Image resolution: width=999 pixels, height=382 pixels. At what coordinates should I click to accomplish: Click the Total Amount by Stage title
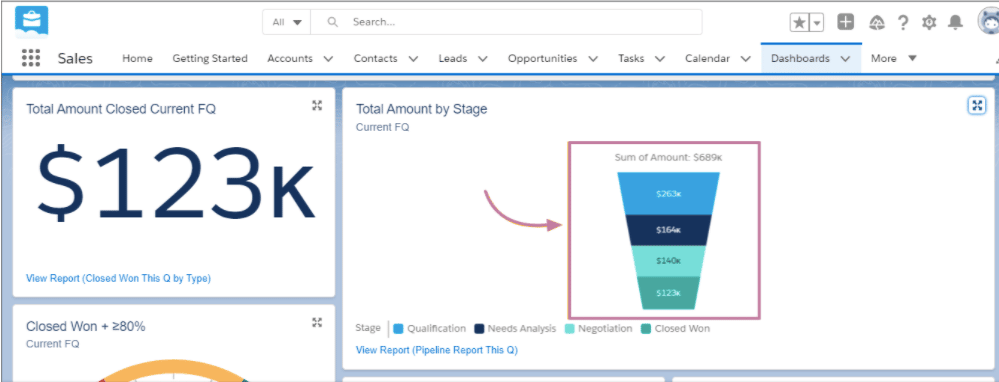pos(422,109)
